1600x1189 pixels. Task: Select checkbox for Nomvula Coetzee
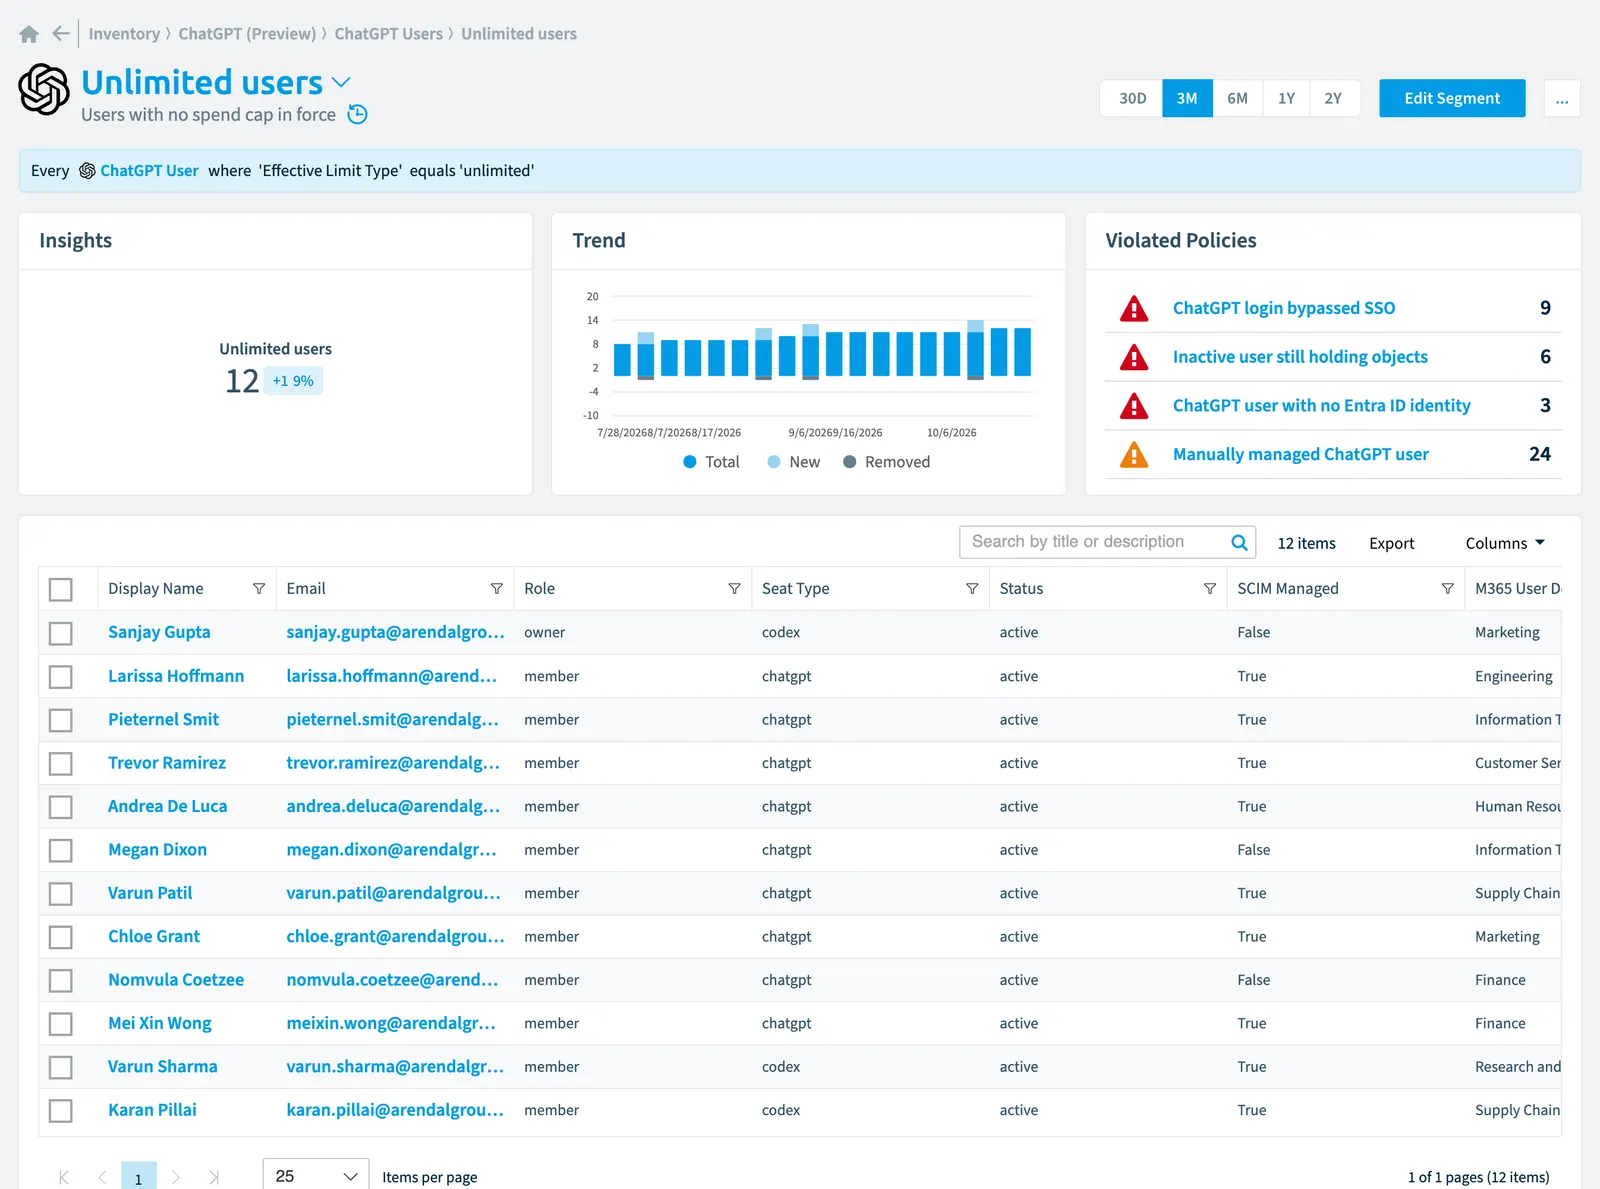61,981
